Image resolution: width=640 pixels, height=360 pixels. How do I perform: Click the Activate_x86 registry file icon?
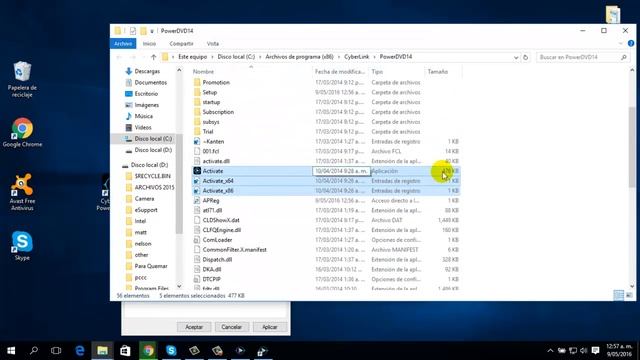[197, 191]
